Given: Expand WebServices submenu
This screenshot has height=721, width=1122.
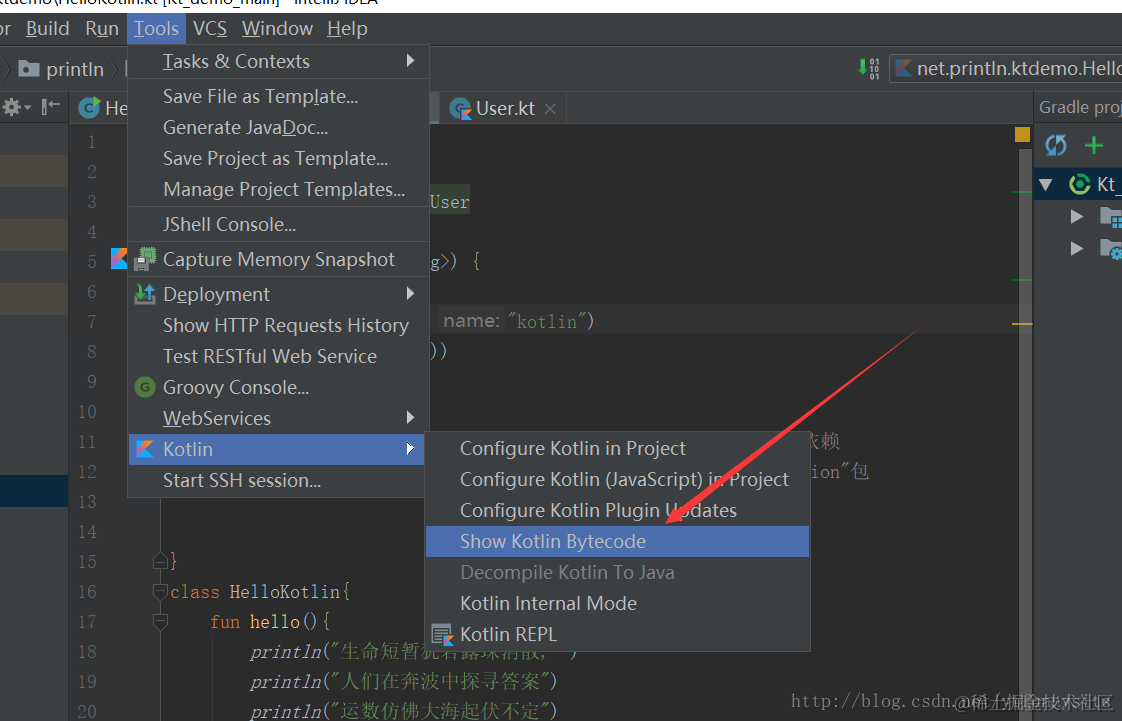Looking at the screenshot, I should pos(278,418).
